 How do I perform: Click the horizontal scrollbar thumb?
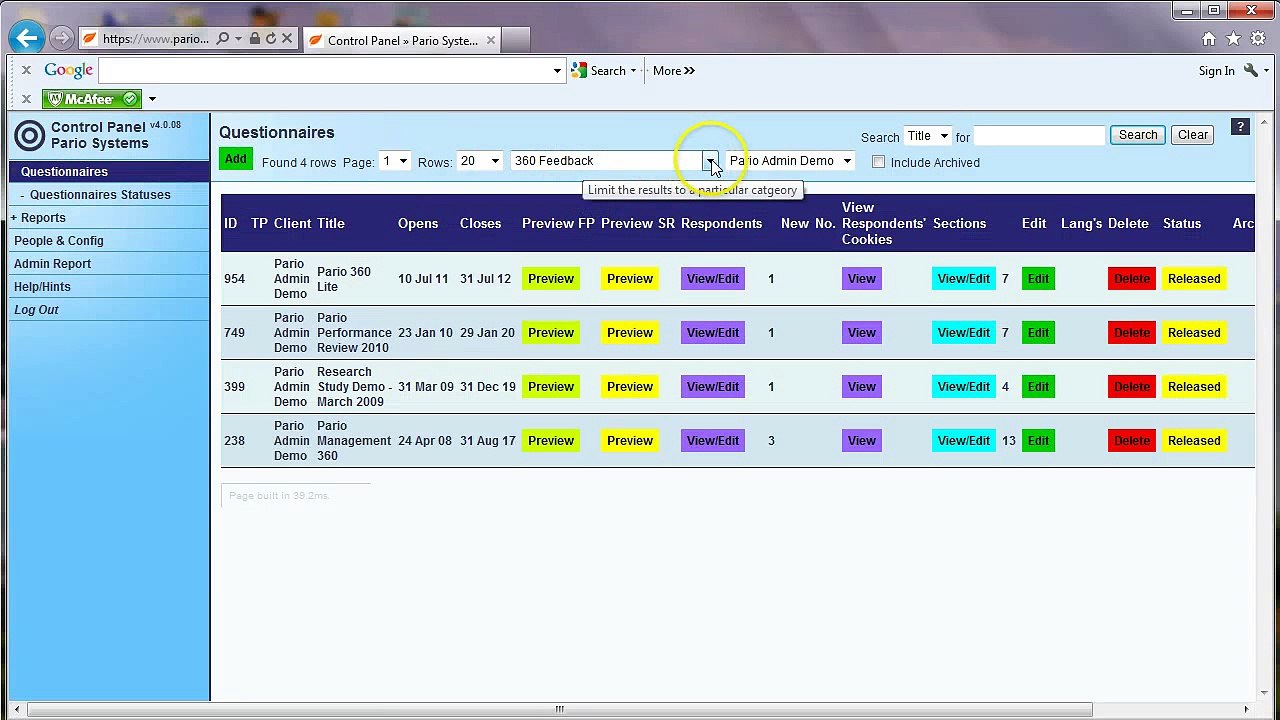click(x=559, y=710)
